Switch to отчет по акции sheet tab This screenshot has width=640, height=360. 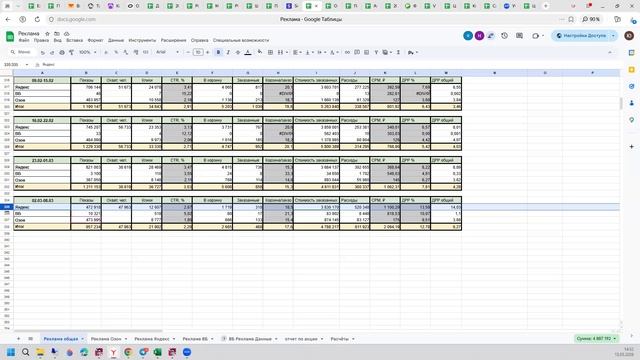(x=301, y=339)
